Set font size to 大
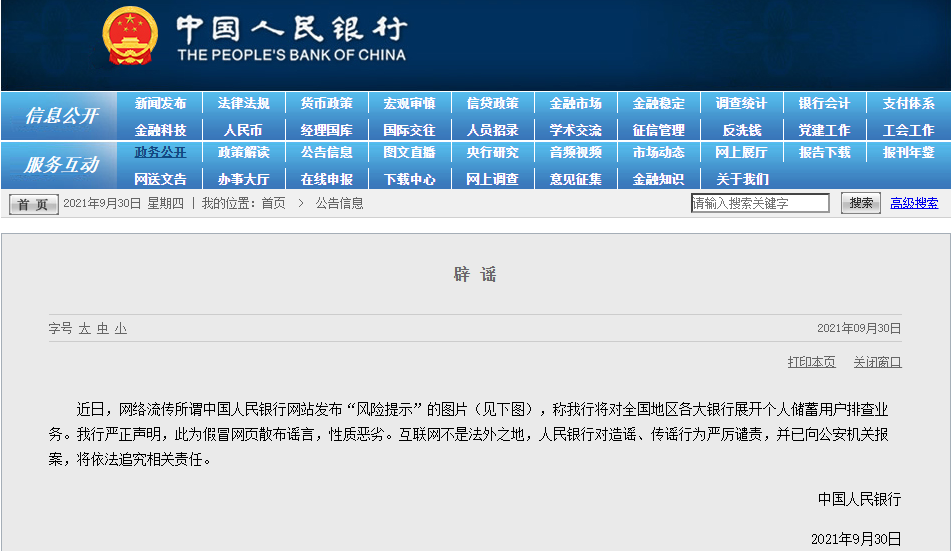This screenshot has width=952, height=551. tap(84, 328)
